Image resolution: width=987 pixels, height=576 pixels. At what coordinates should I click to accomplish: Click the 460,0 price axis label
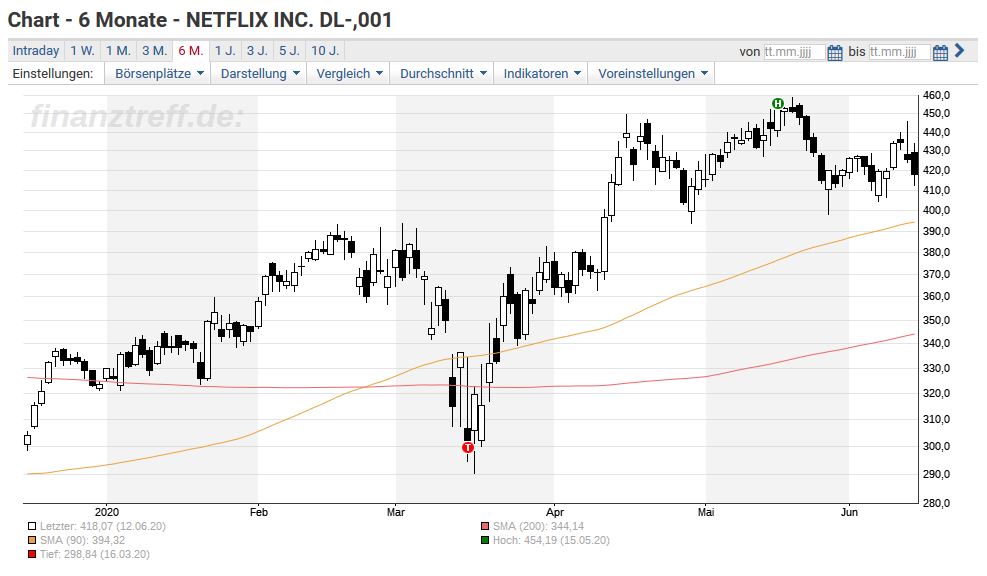(x=937, y=96)
